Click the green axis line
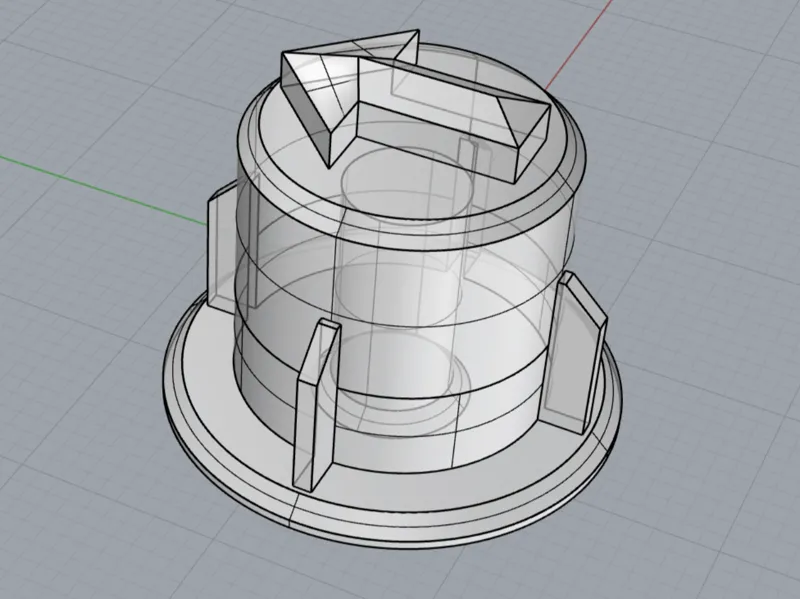This screenshot has height=599, width=800. click(x=102, y=189)
